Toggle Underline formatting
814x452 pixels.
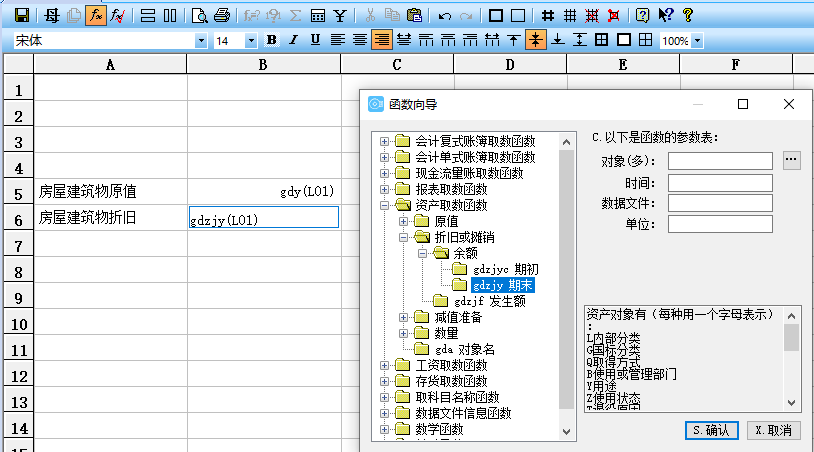(x=315, y=40)
